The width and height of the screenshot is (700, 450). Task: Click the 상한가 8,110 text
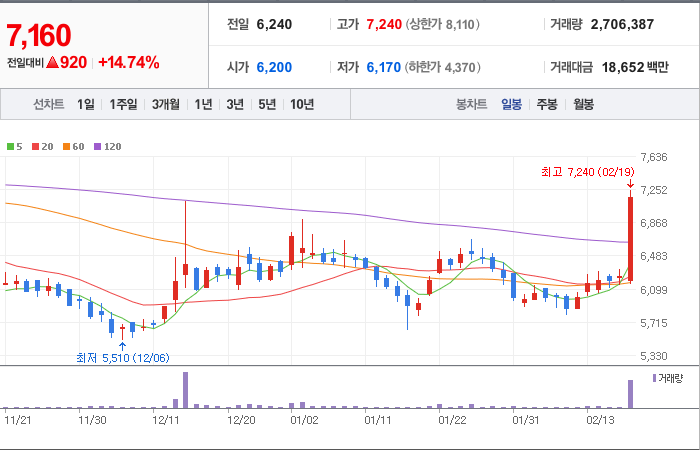[443, 25]
